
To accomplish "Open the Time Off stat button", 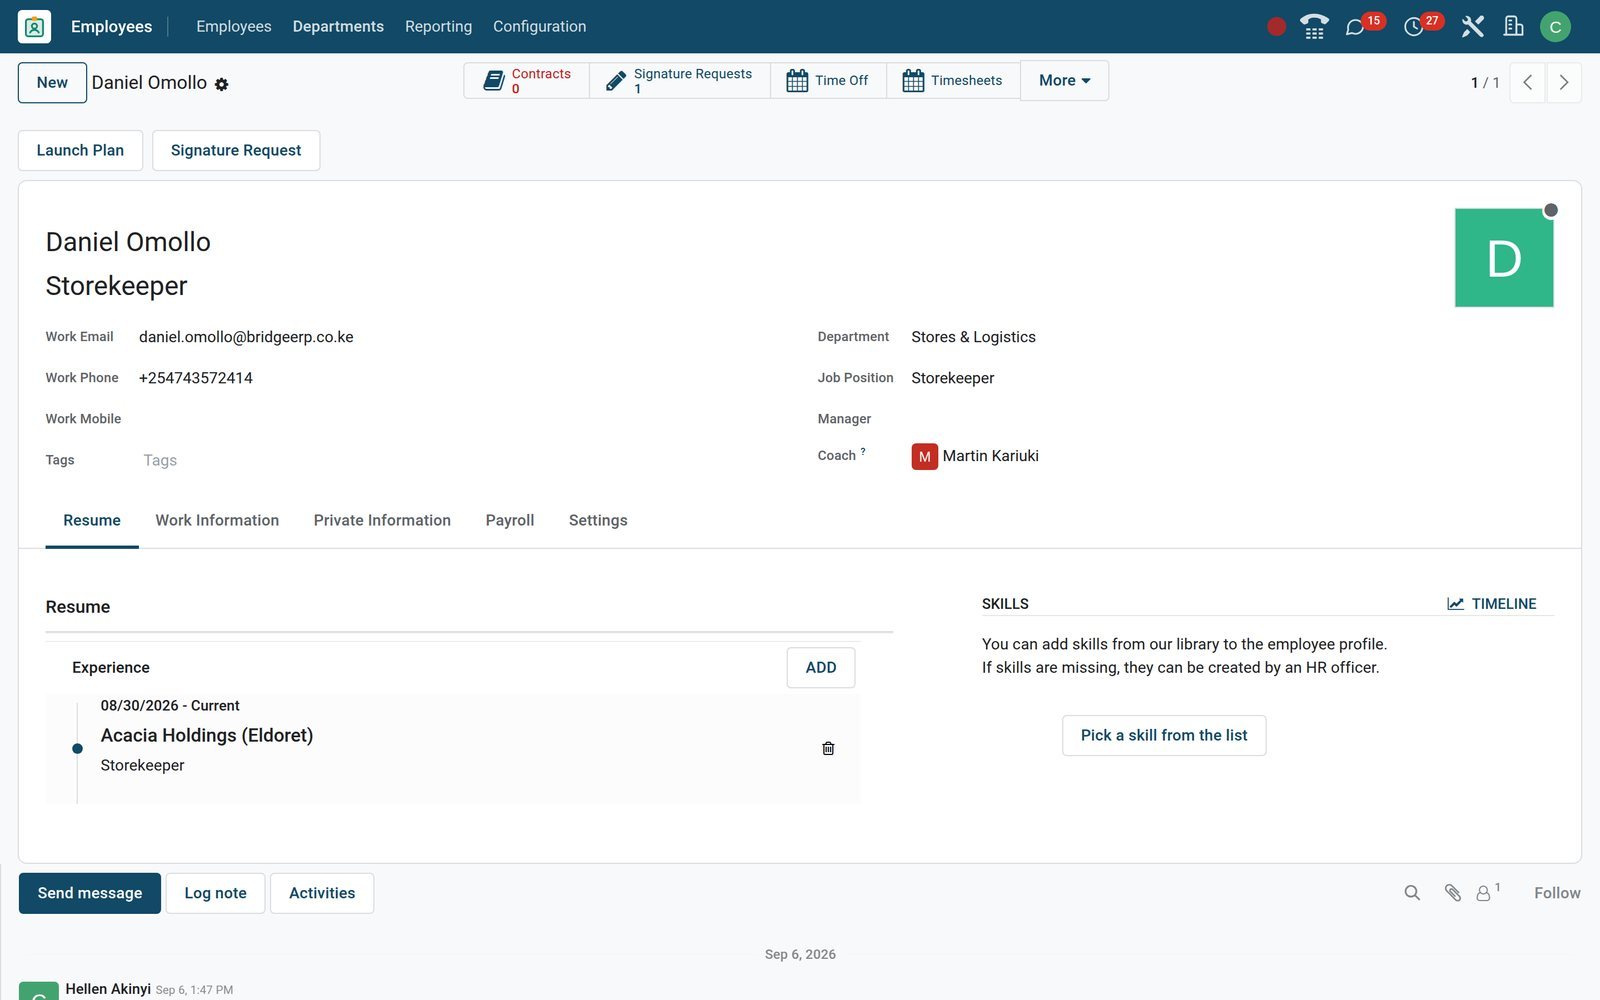I will click(828, 81).
